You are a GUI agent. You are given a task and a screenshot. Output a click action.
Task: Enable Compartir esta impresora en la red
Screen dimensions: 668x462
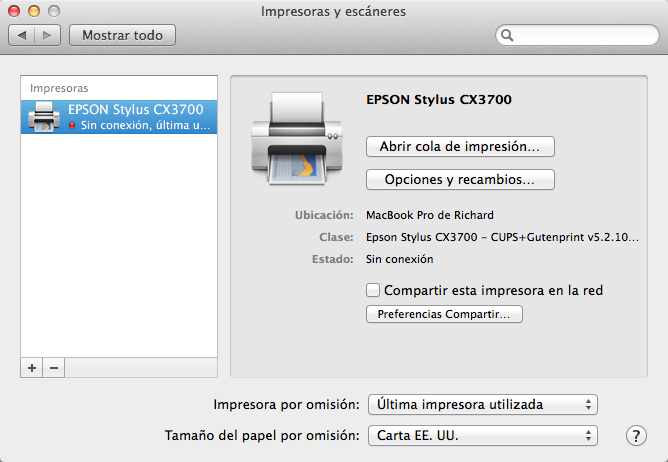373,290
